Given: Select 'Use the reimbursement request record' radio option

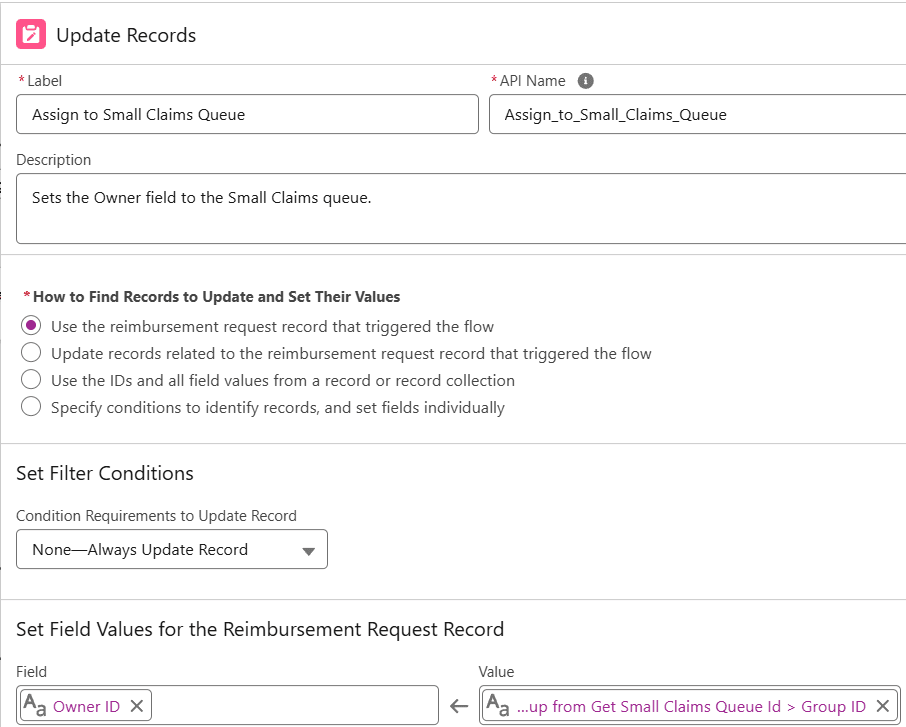Looking at the screenshot, I should 32,326.
